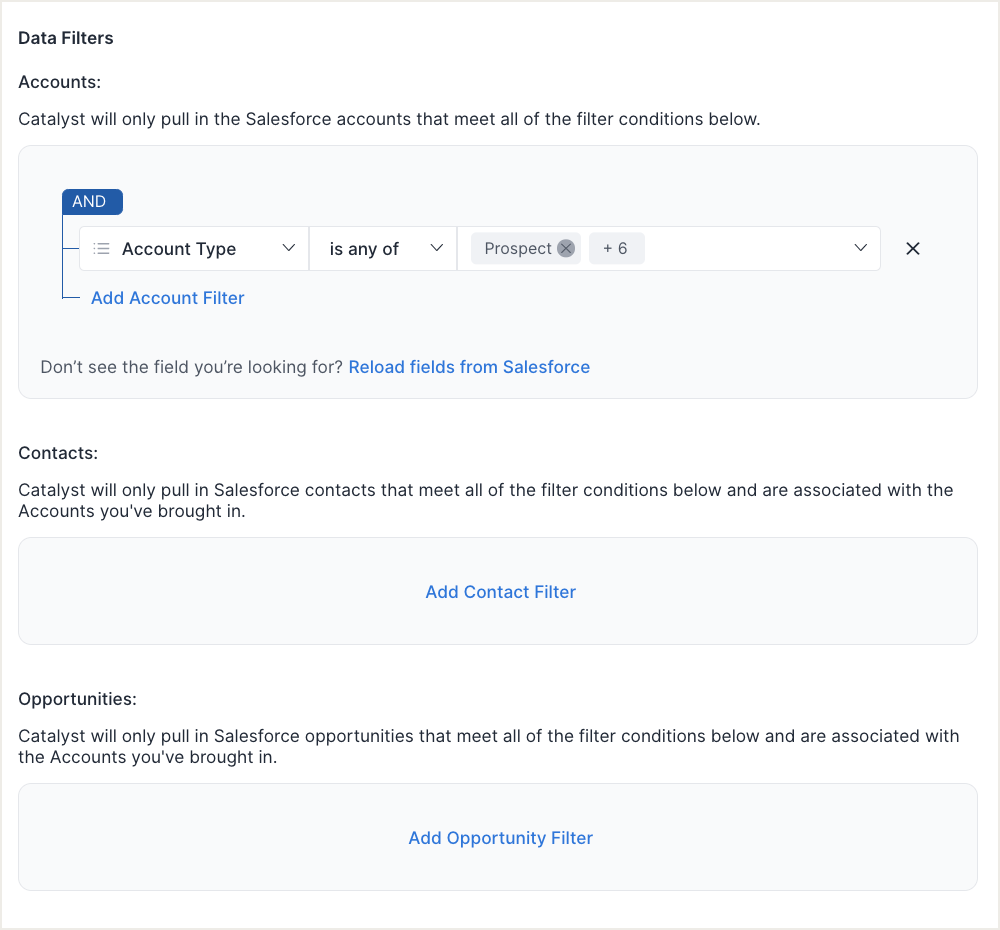Viewport: 1000px width, 930px height.
Task: Click the Prospect value chip label
Action: point(517,249)
